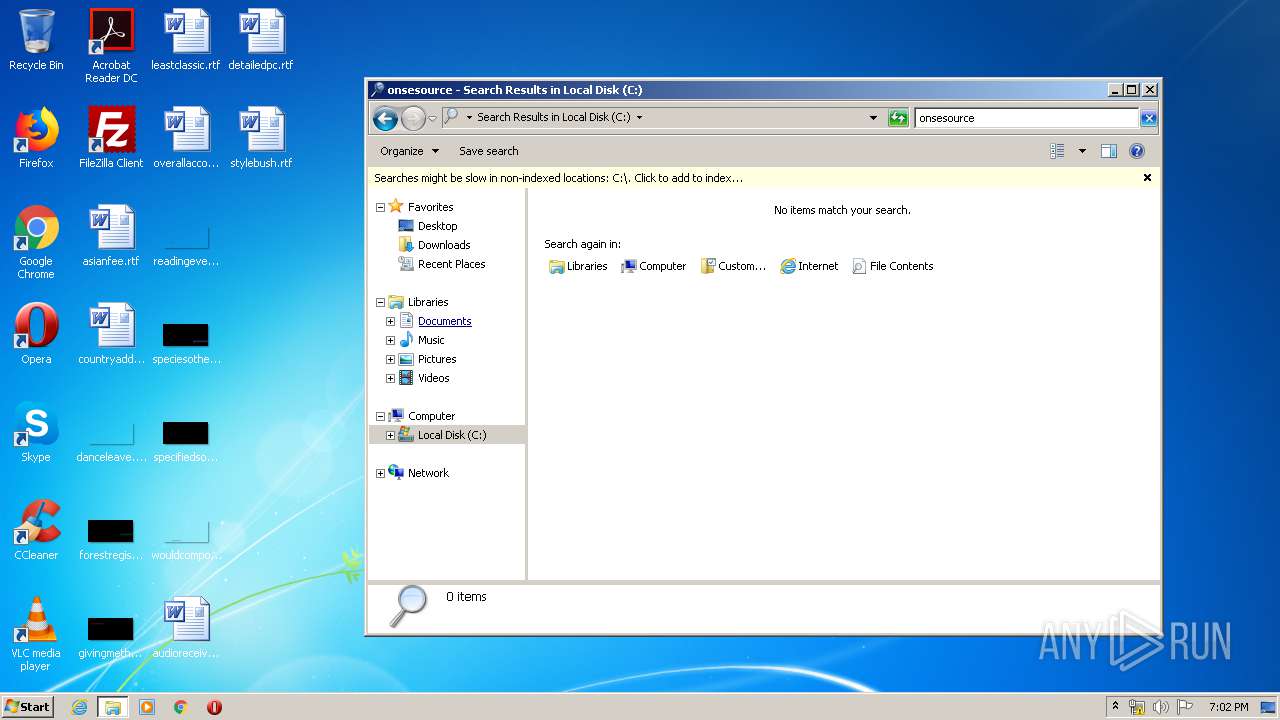The image size is (1280, 720).
Task: Search again in Libraries
Action: (578, 266)
